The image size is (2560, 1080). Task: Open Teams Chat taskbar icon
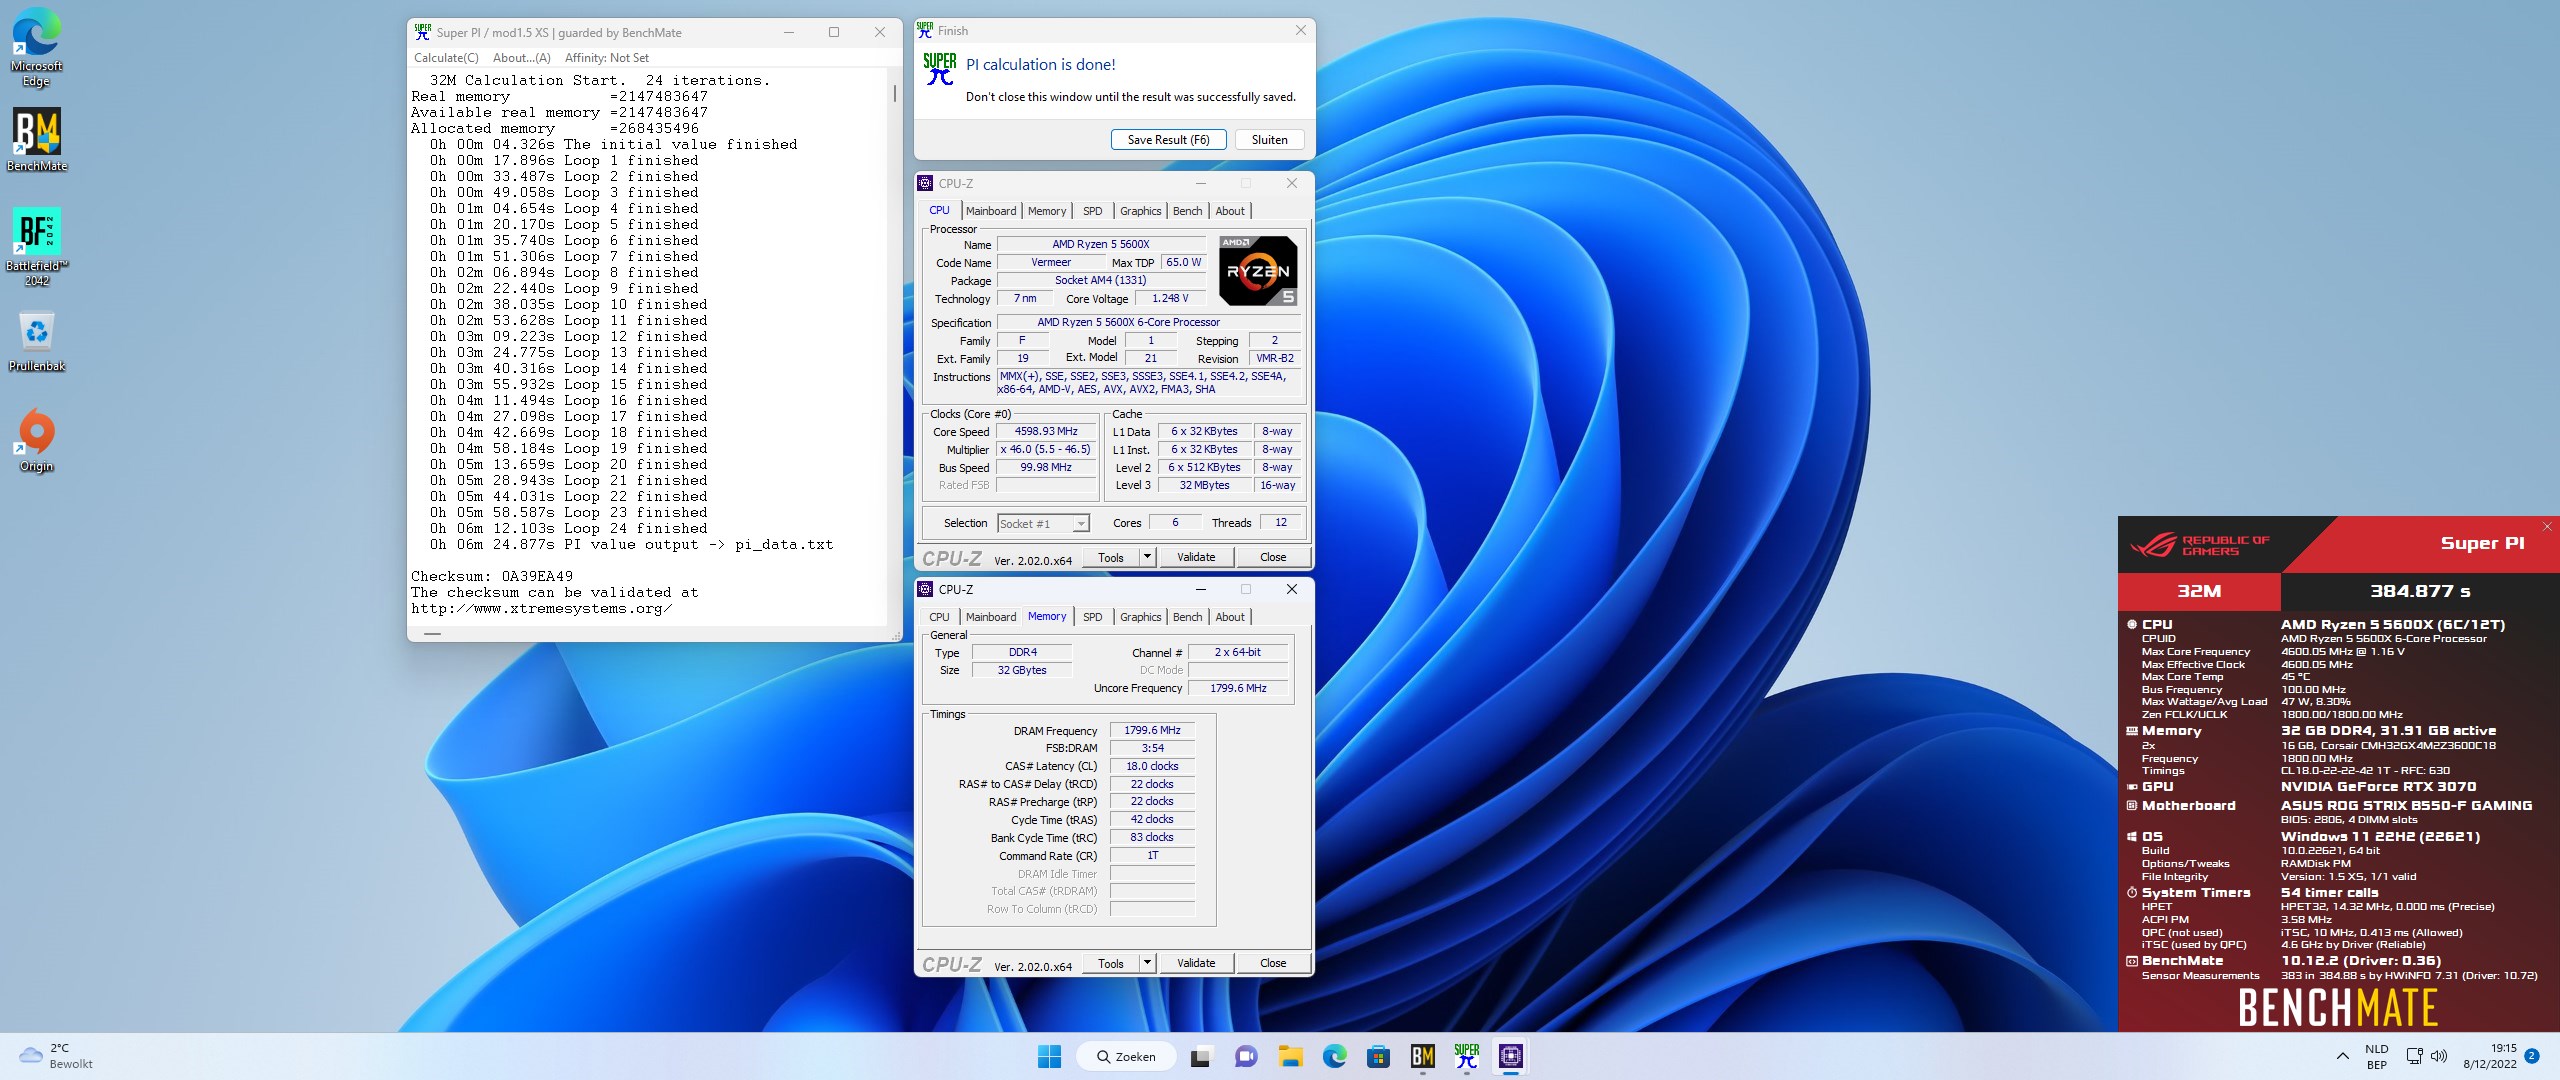[x=1245, y=1056]
